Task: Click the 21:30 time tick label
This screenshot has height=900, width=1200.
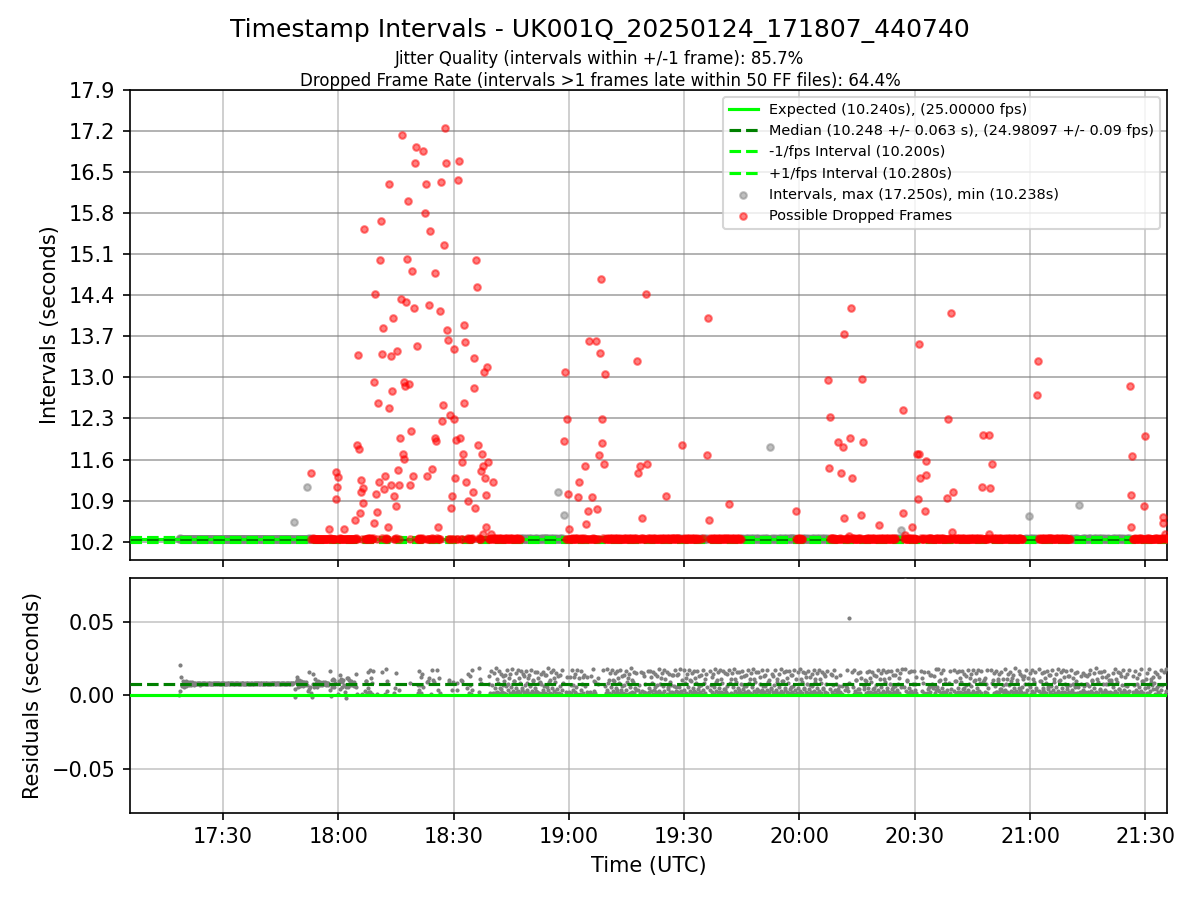Action: 1145,835
